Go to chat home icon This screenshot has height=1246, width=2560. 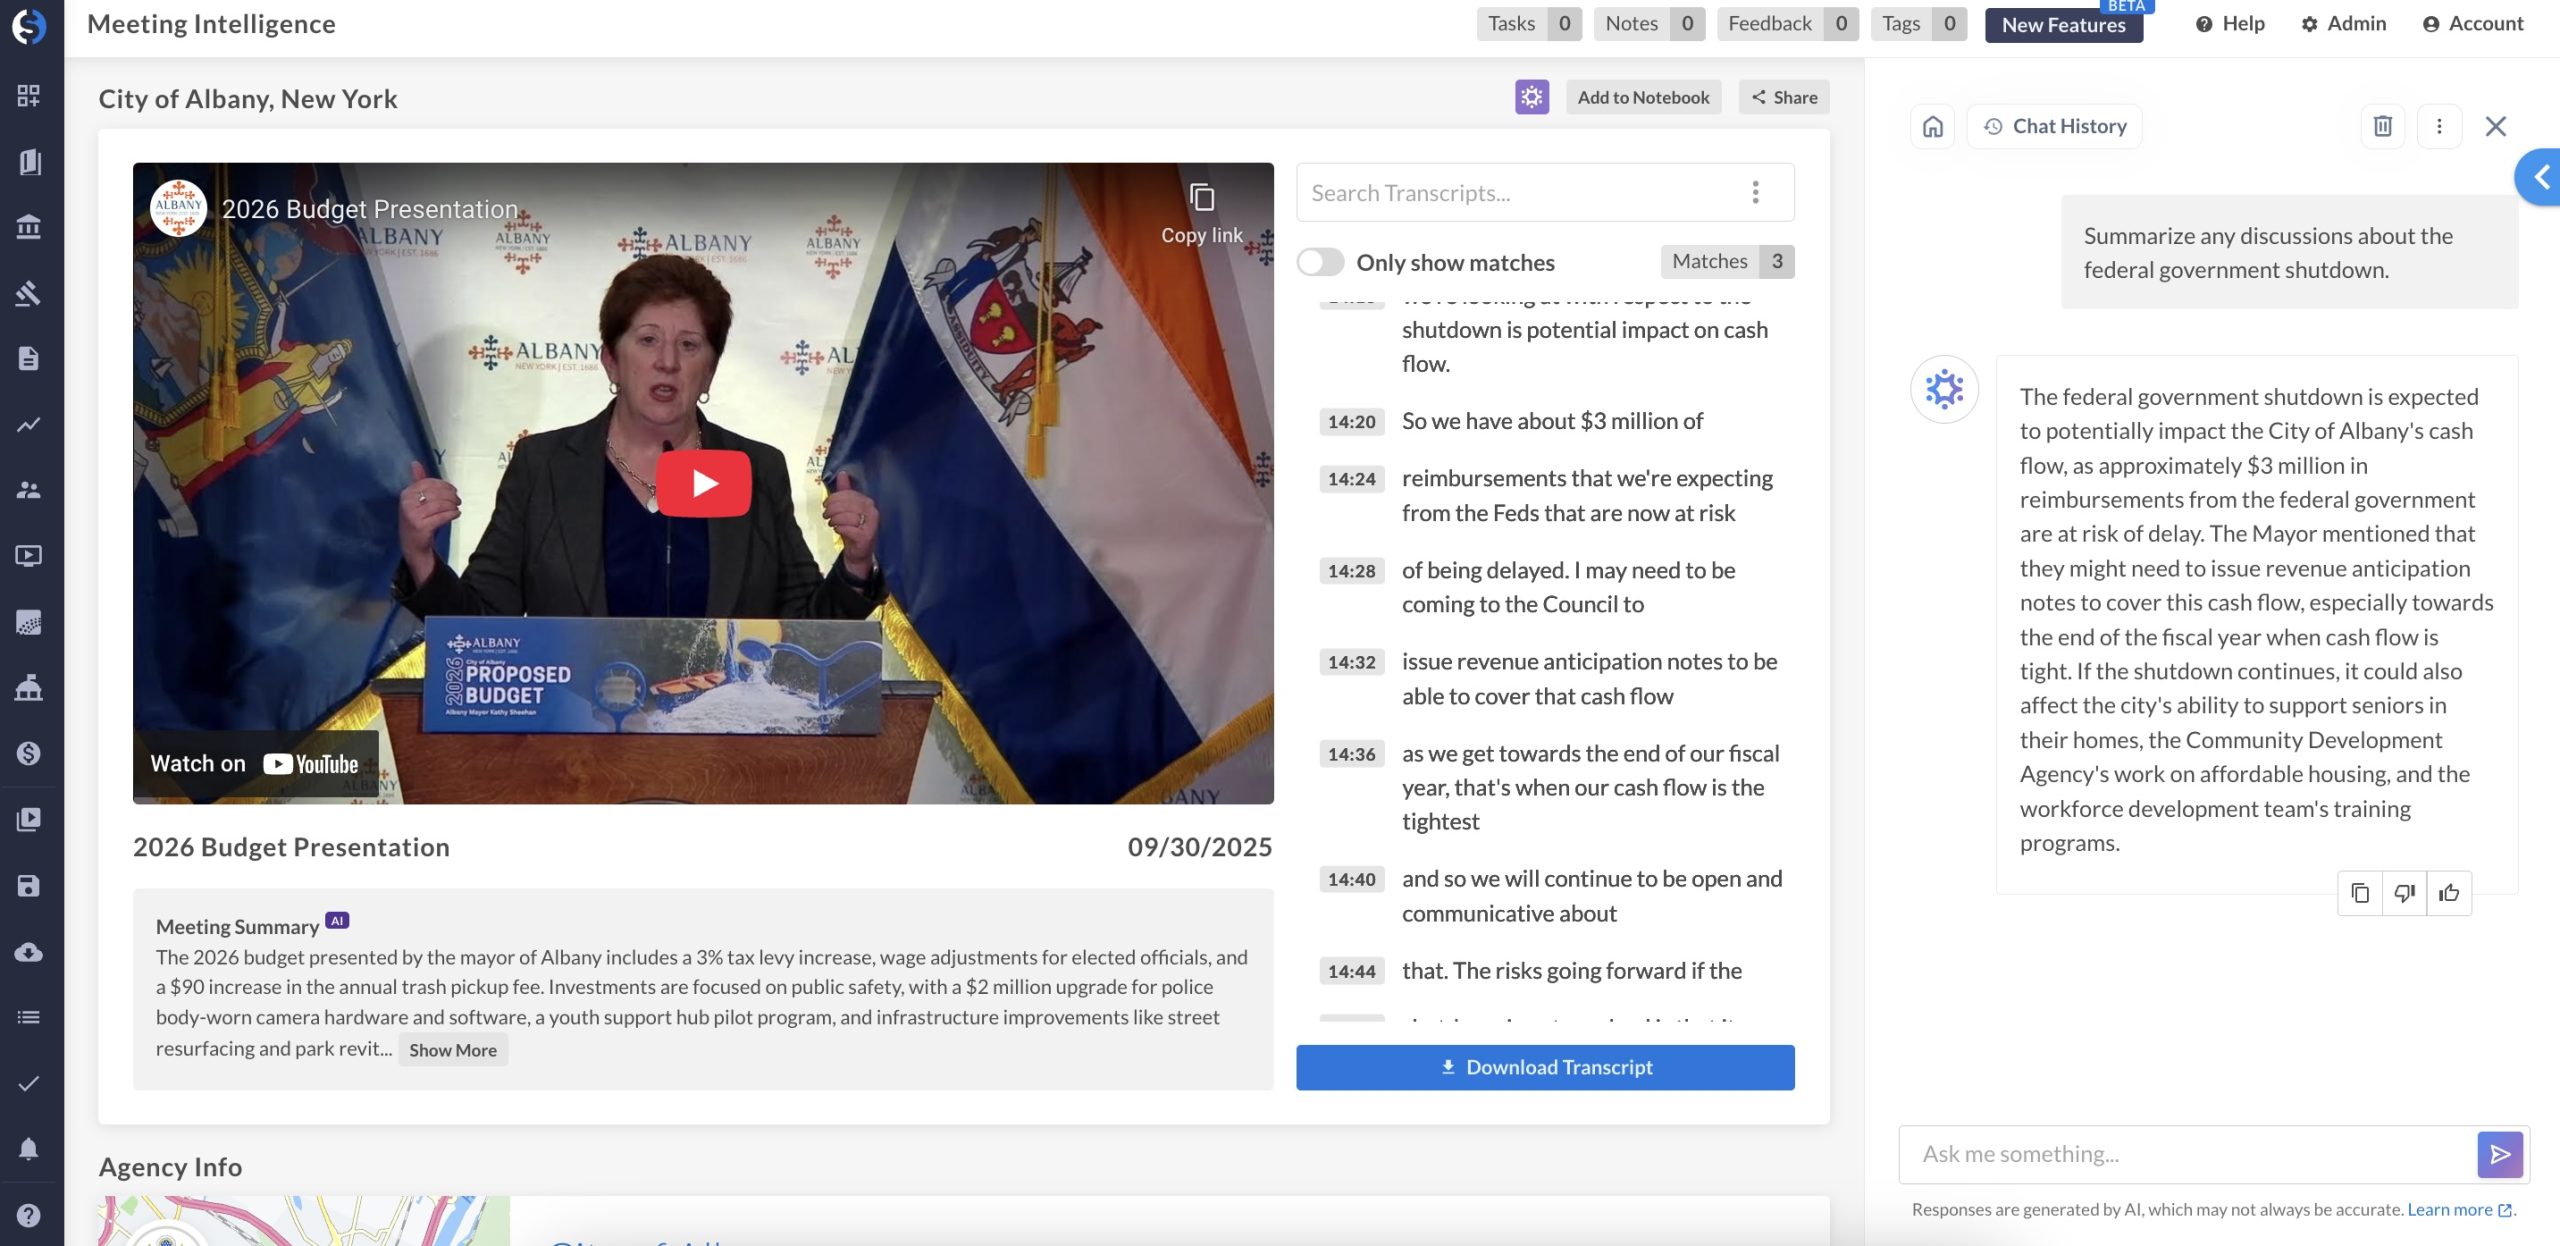click(x=1933, y=126)
